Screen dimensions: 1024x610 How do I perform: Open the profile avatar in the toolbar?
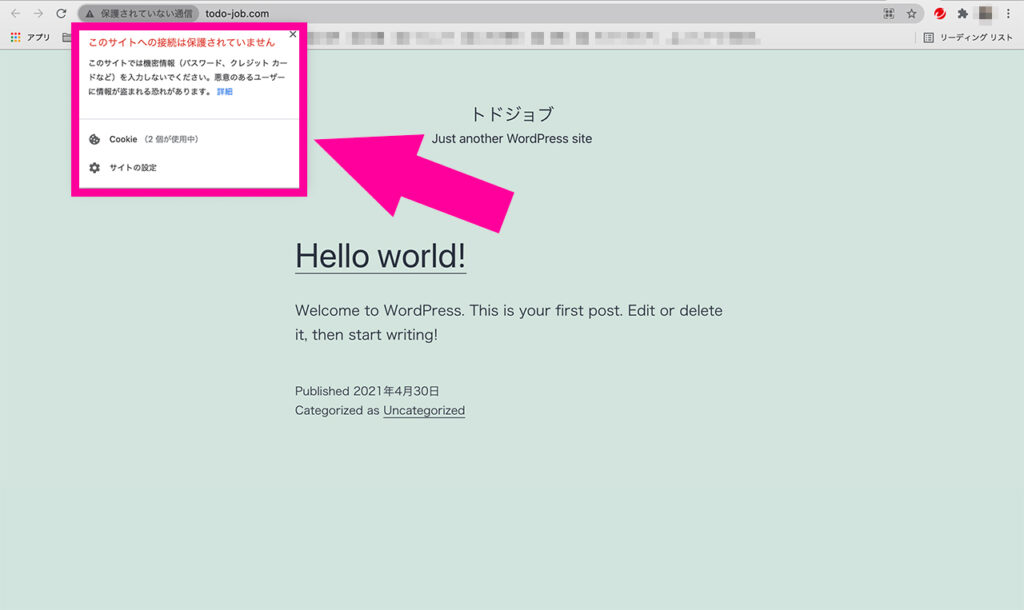pyautogui.click(x=985, y=13)
